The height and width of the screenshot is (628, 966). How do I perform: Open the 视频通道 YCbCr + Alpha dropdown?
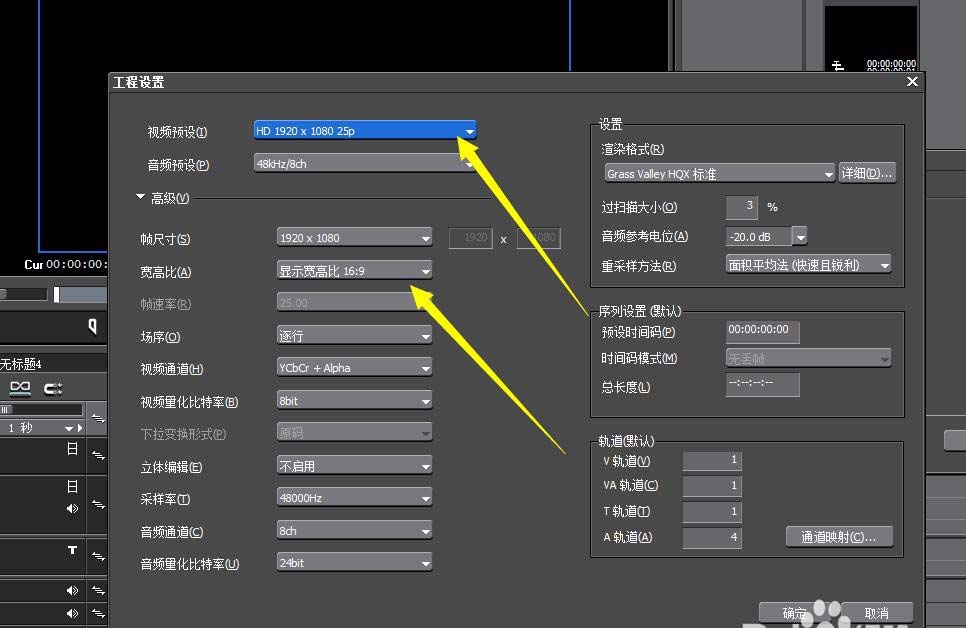[x=354, y=368]
